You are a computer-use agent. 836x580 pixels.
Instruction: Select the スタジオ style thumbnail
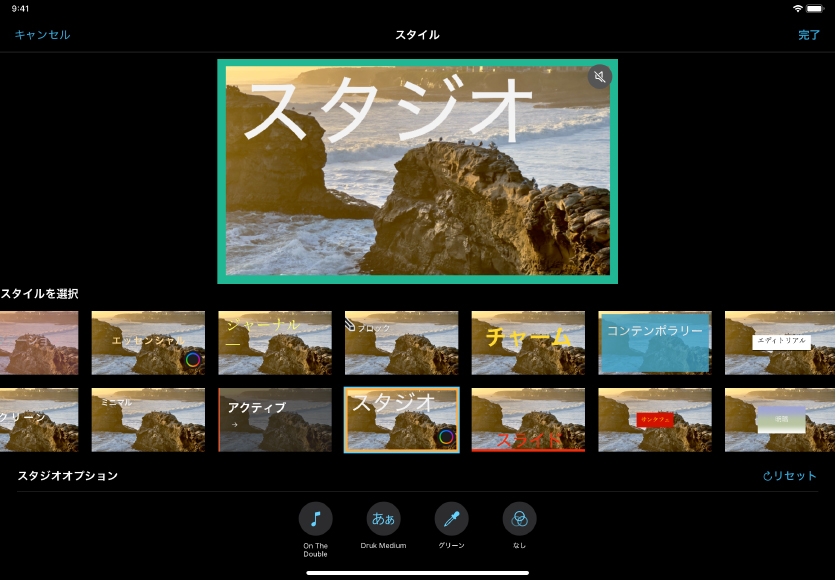401,419
